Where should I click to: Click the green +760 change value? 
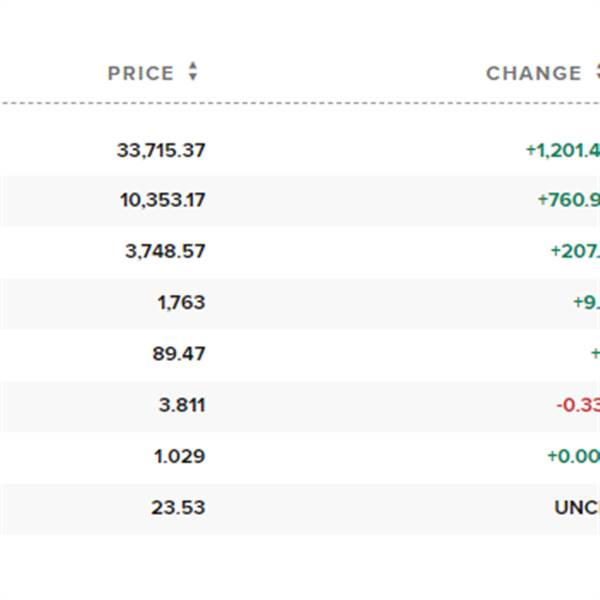(569, 200)
